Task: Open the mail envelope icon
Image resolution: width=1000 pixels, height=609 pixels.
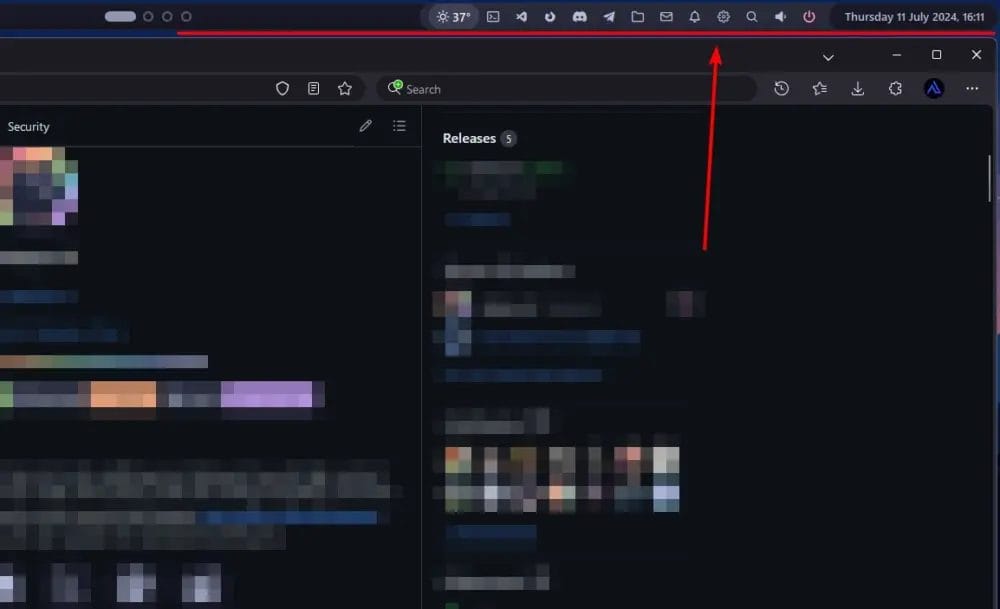Action: point(666,17)
